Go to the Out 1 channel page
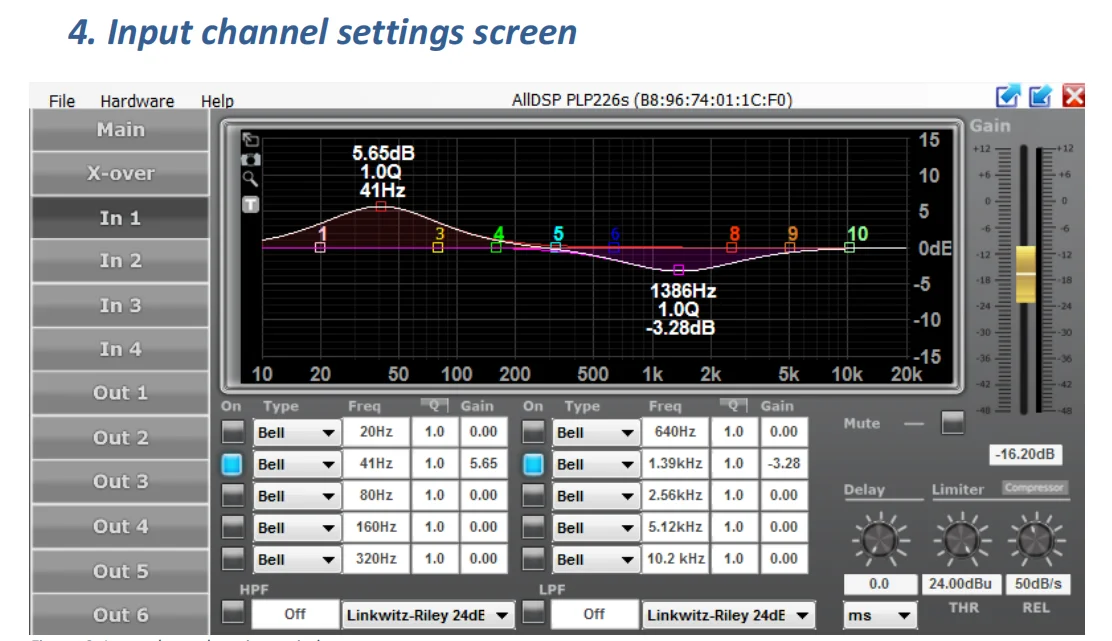 120,393
